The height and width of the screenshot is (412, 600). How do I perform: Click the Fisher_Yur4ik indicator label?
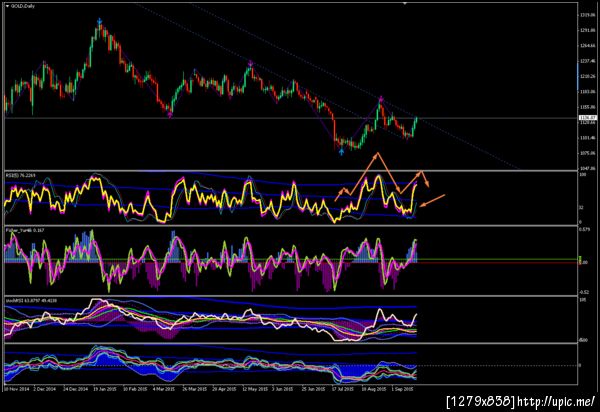pos(24,231)
